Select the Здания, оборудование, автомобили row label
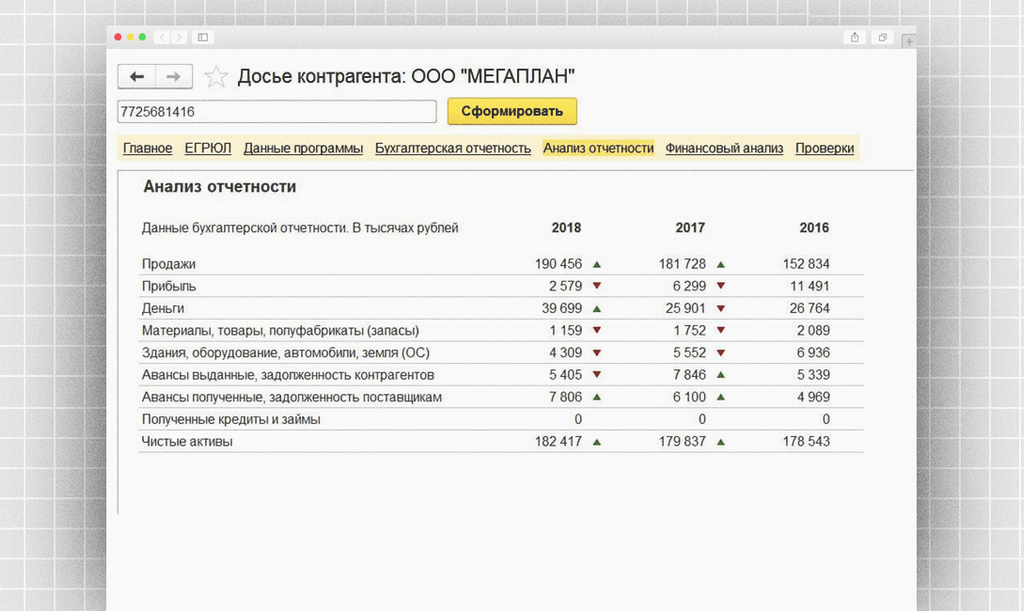Viewport: 1024px width, 611px height. [x=285, y=353]
